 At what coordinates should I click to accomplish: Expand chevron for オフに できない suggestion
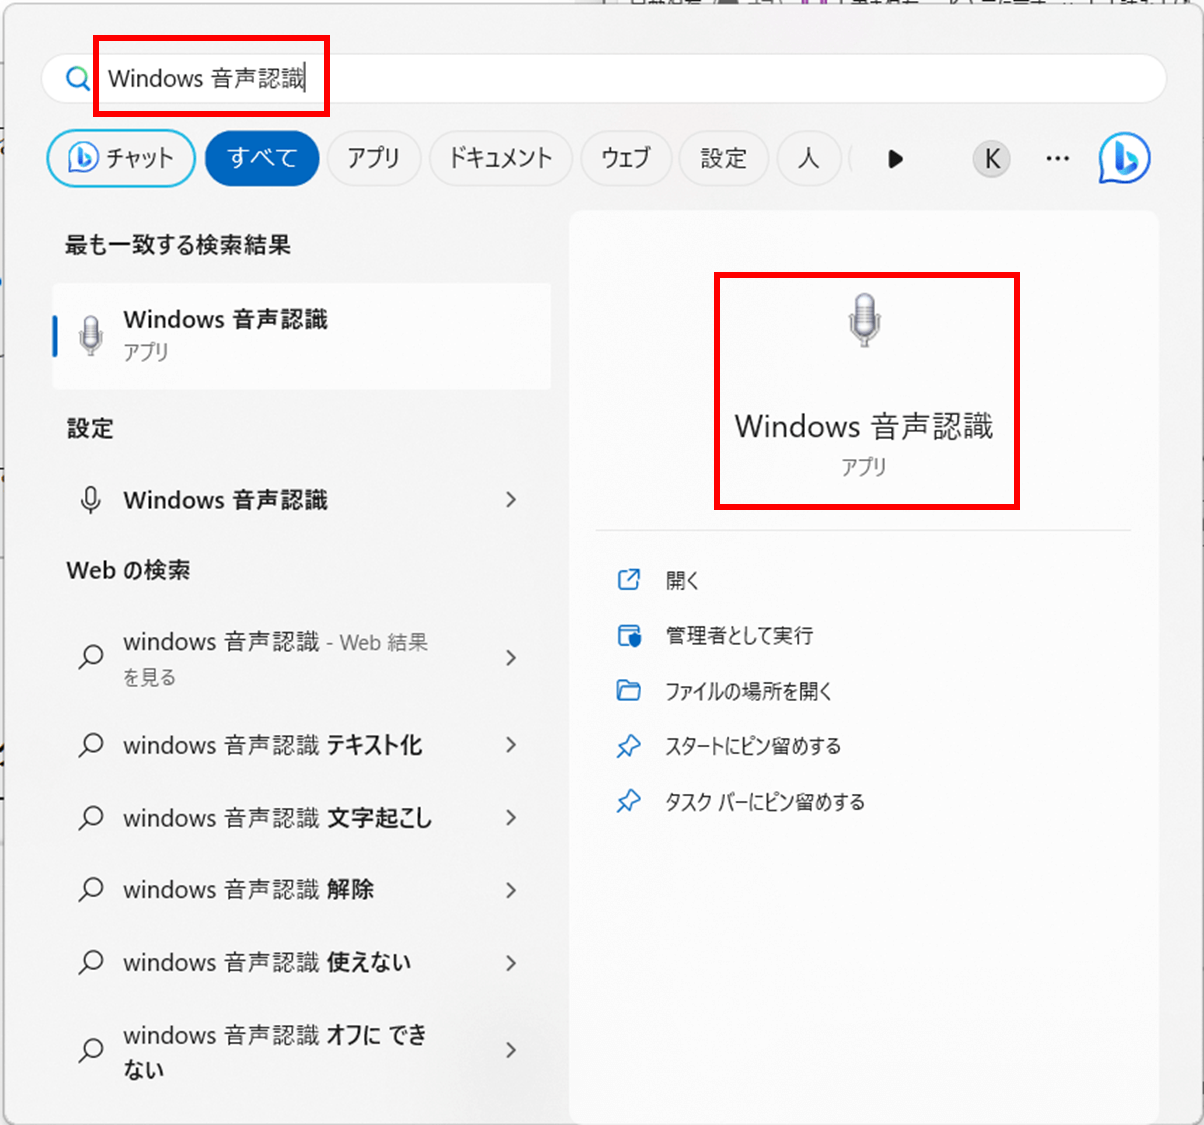pos(511,1050)
